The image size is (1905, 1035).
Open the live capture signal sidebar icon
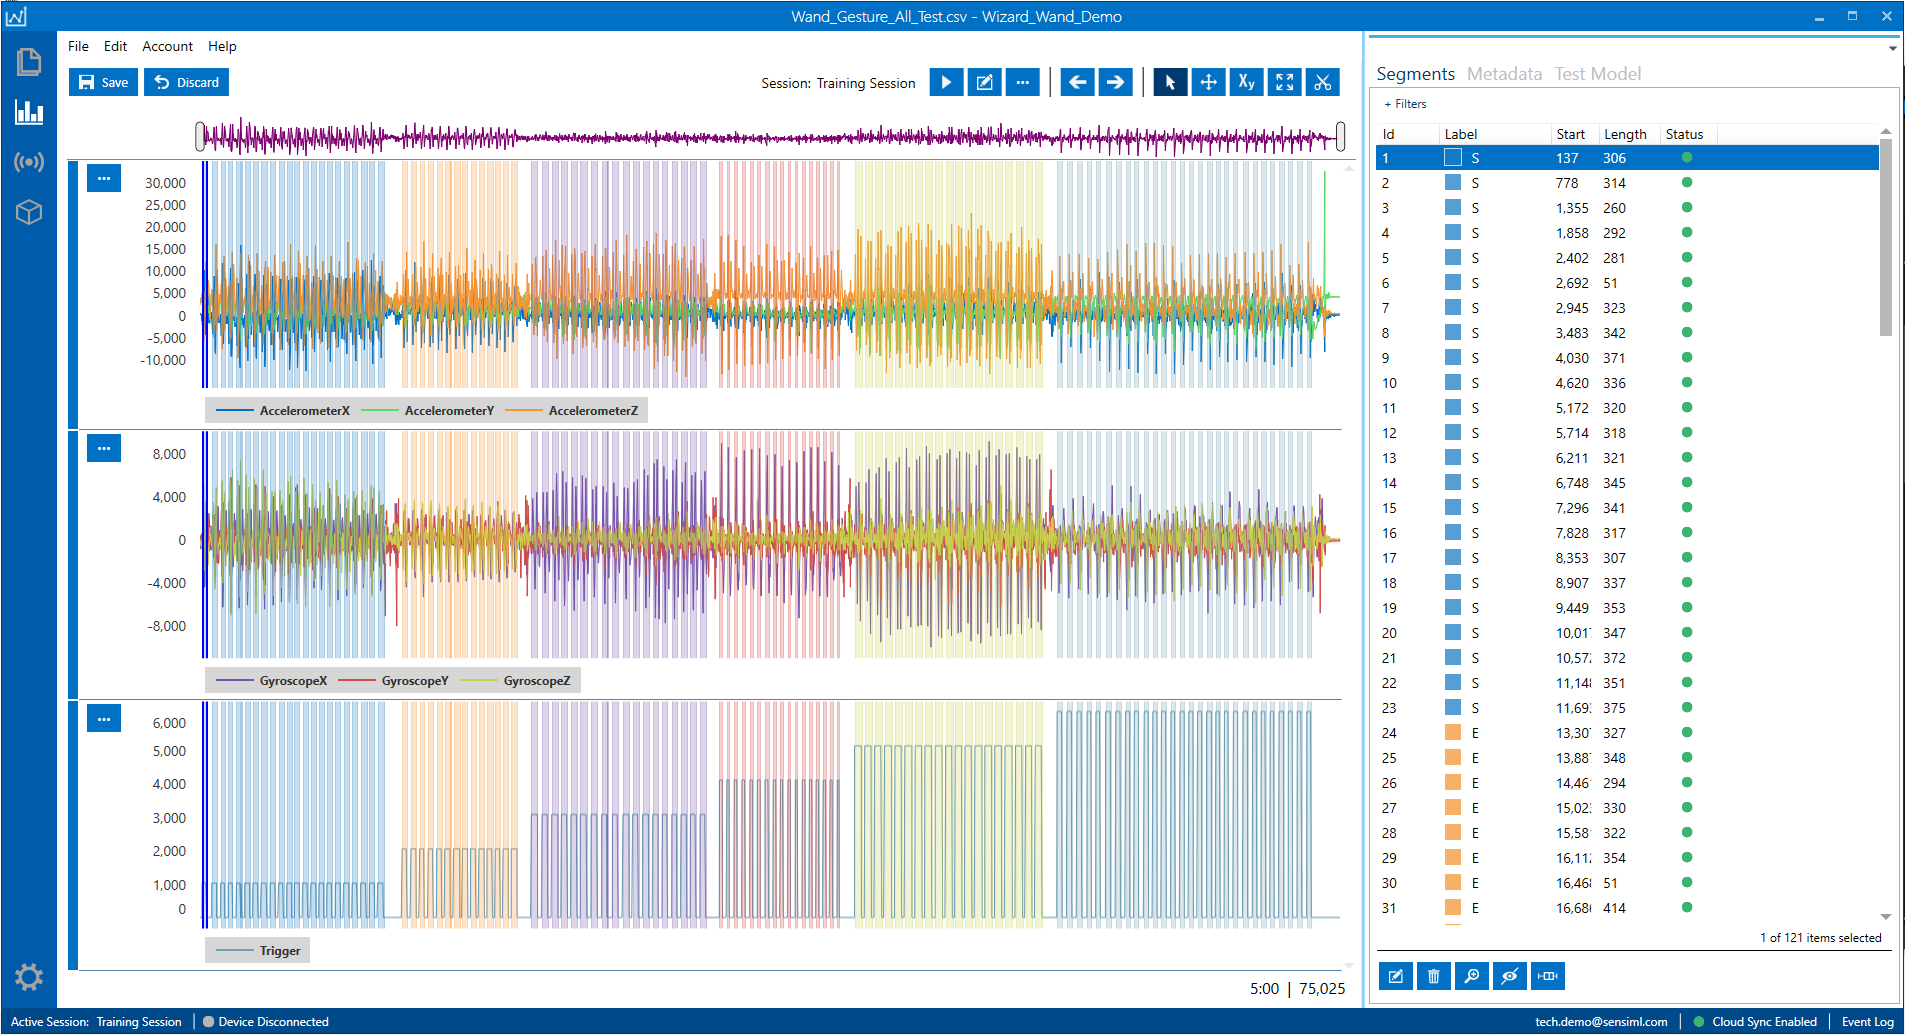29,162
